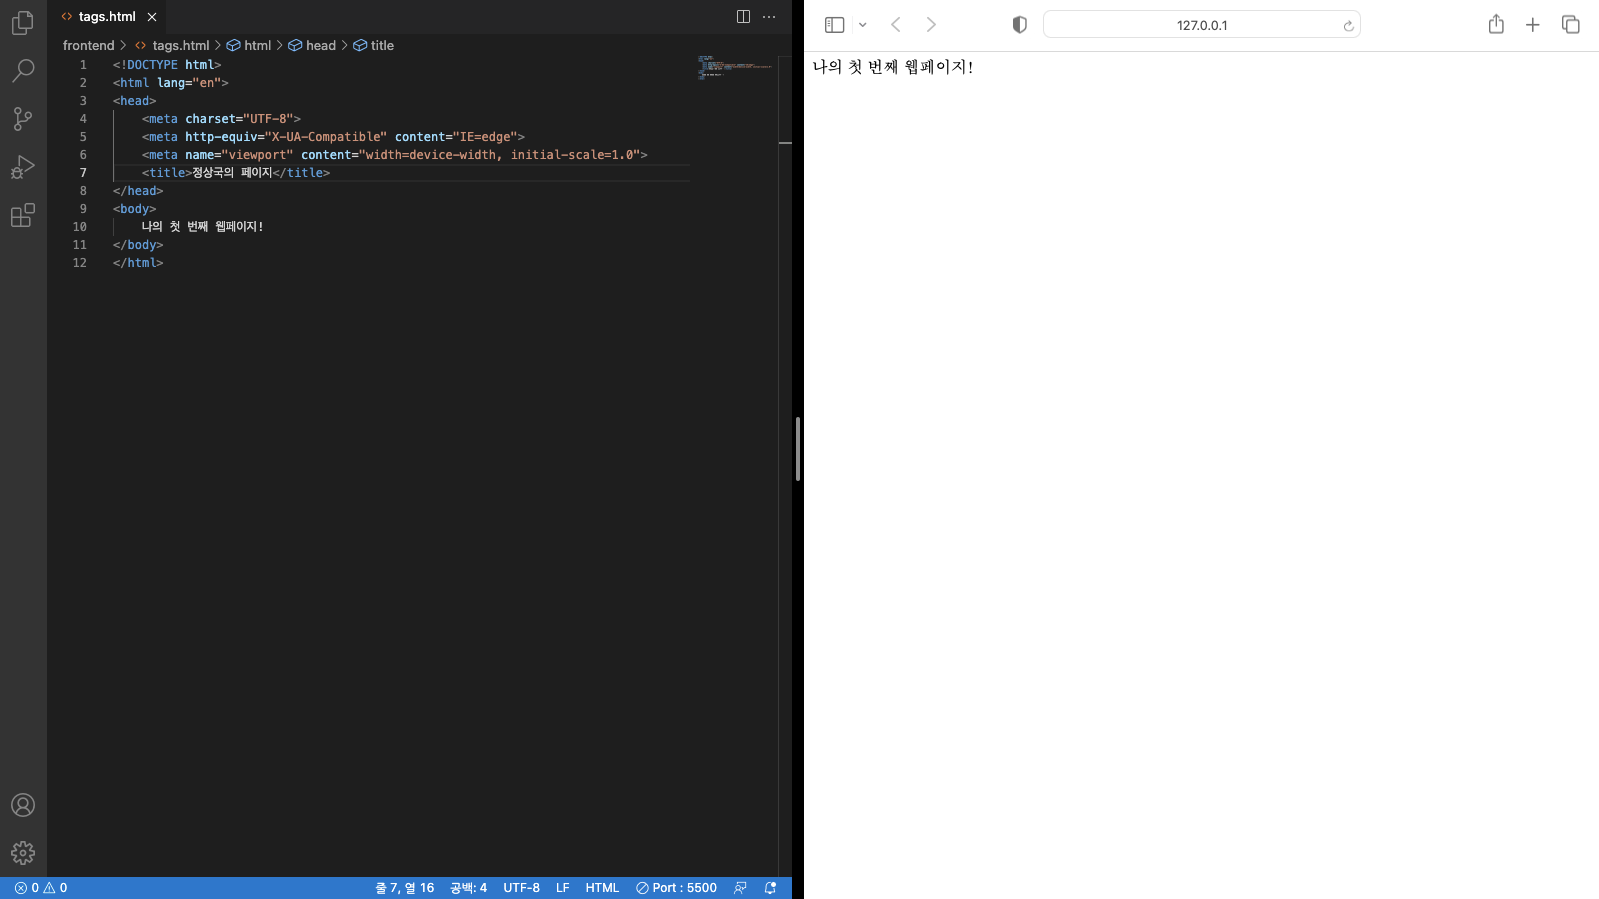Click closing </html> tag on line 12
Viewport: 1599px width, 899px height.
point(138,263)
